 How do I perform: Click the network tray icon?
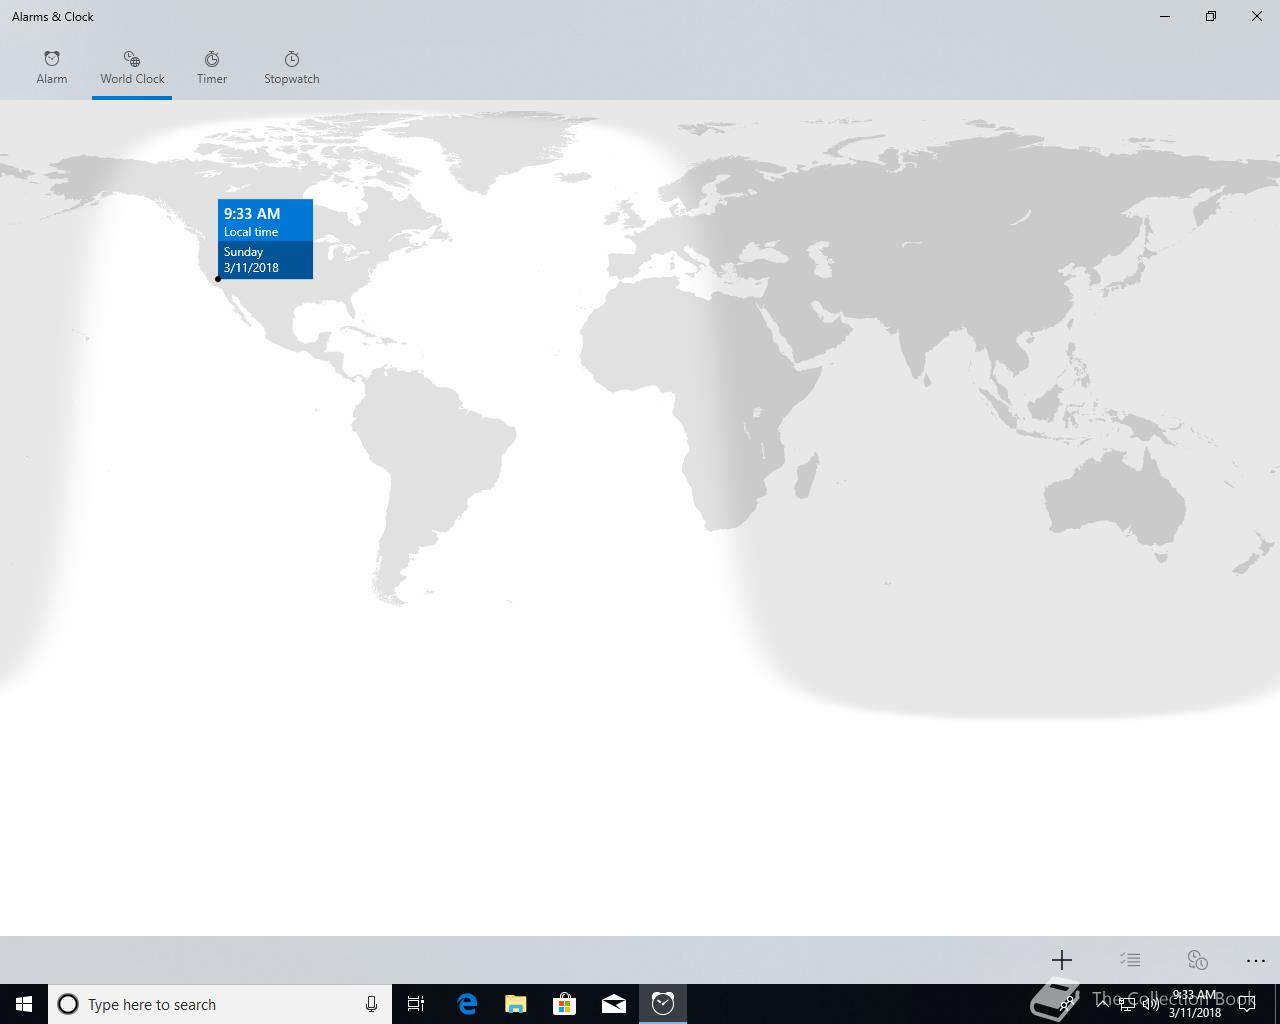tap(1127, 1005)
